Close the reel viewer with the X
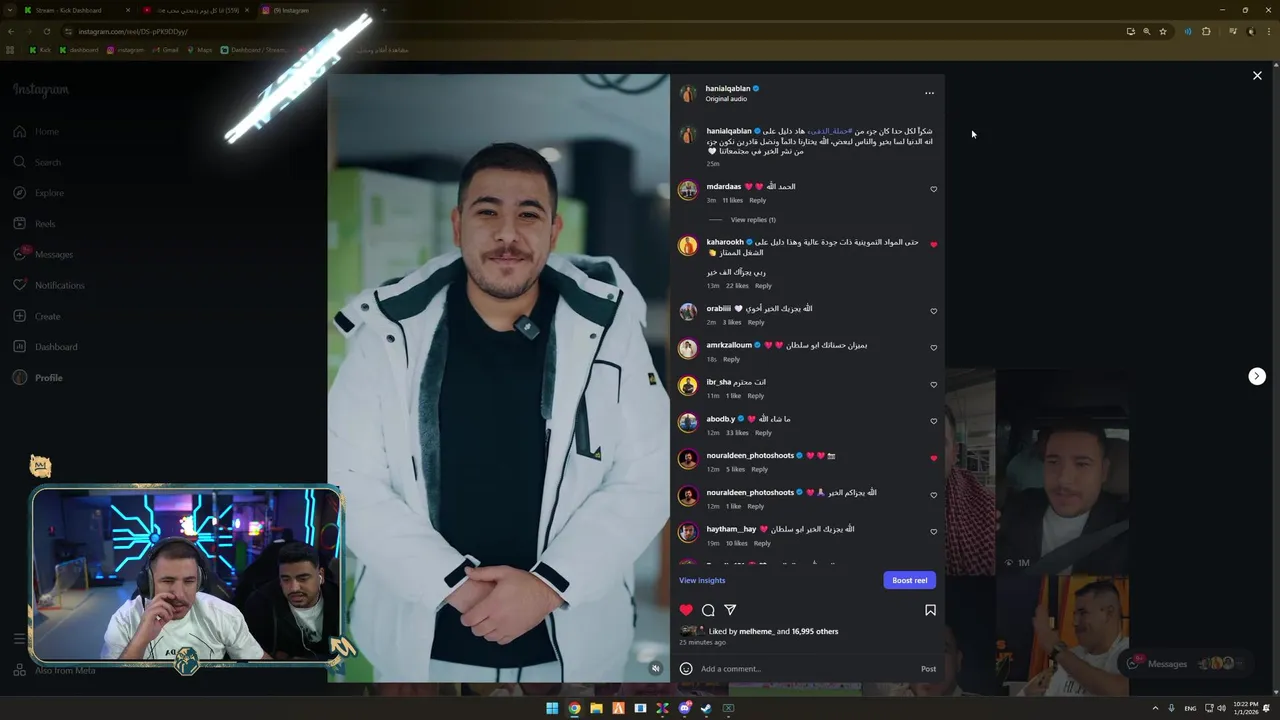 pos(1257,75)
